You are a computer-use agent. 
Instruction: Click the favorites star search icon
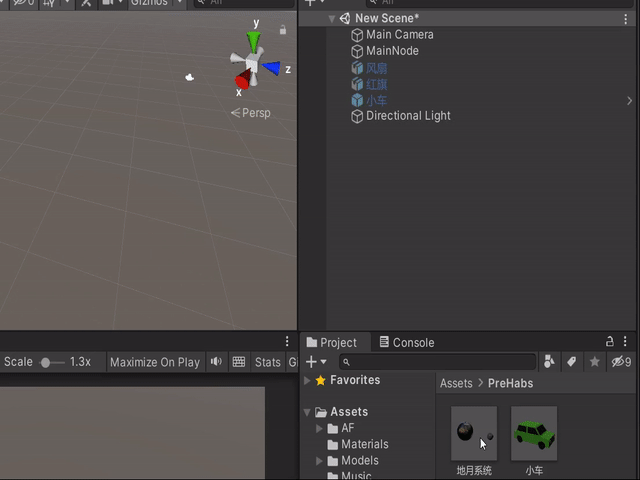(595, 362)
